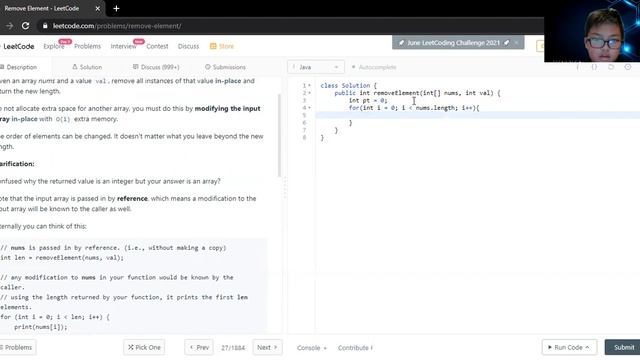
Task: Click the 27/1884 problem counter
Action: pos(233,348)
